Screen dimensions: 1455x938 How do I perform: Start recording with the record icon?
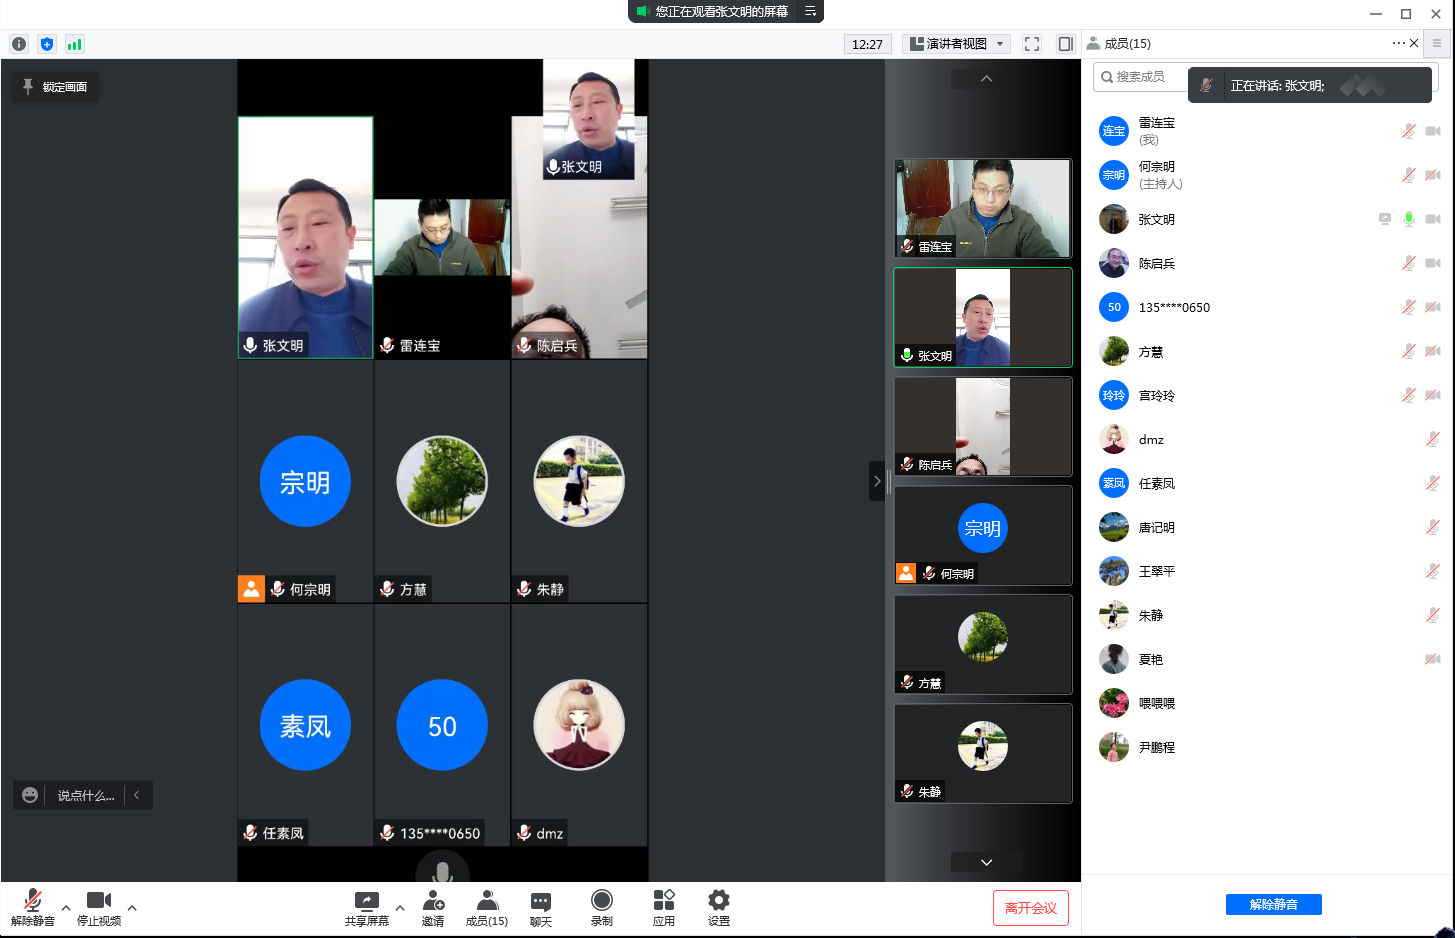click(x=601, y=901)
